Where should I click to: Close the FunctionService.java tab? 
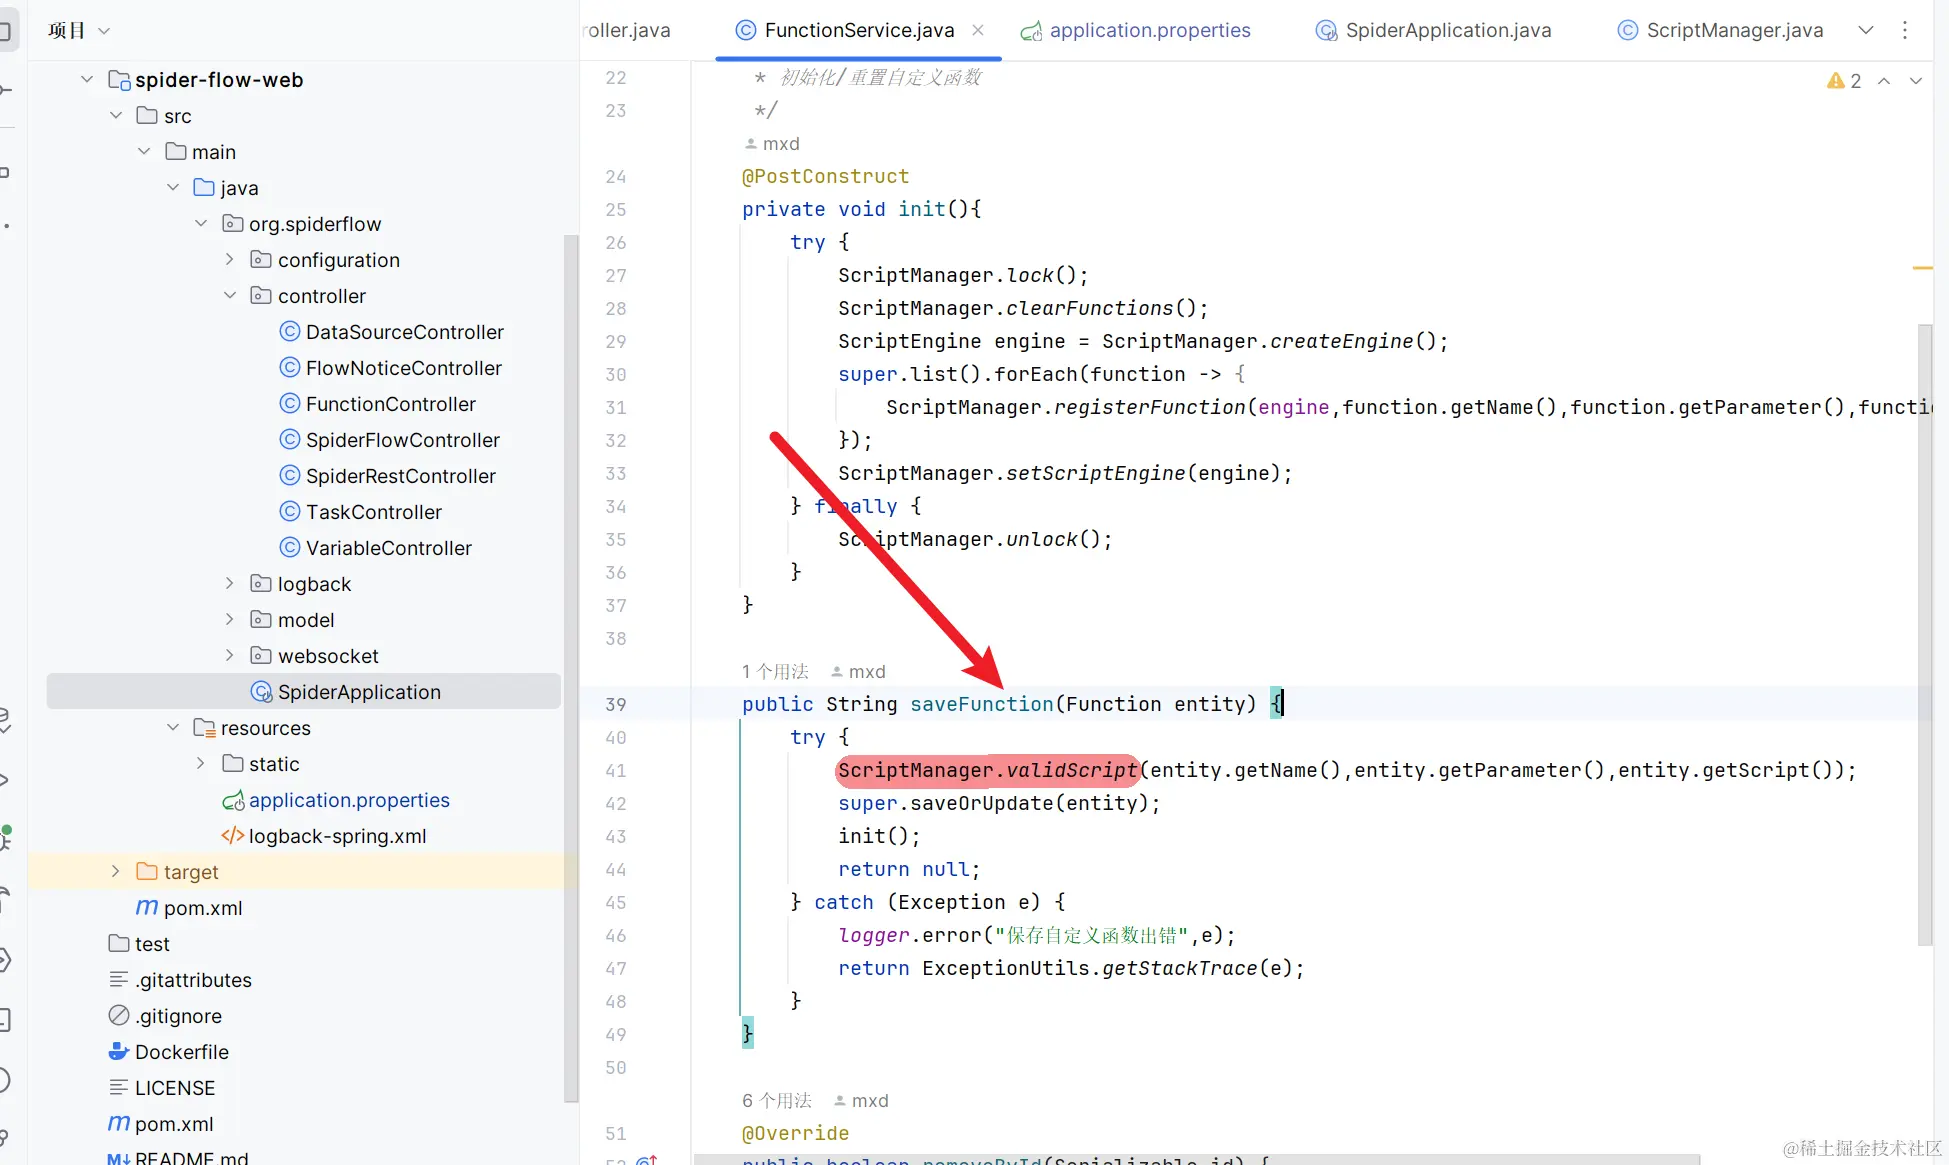point(978,30)
